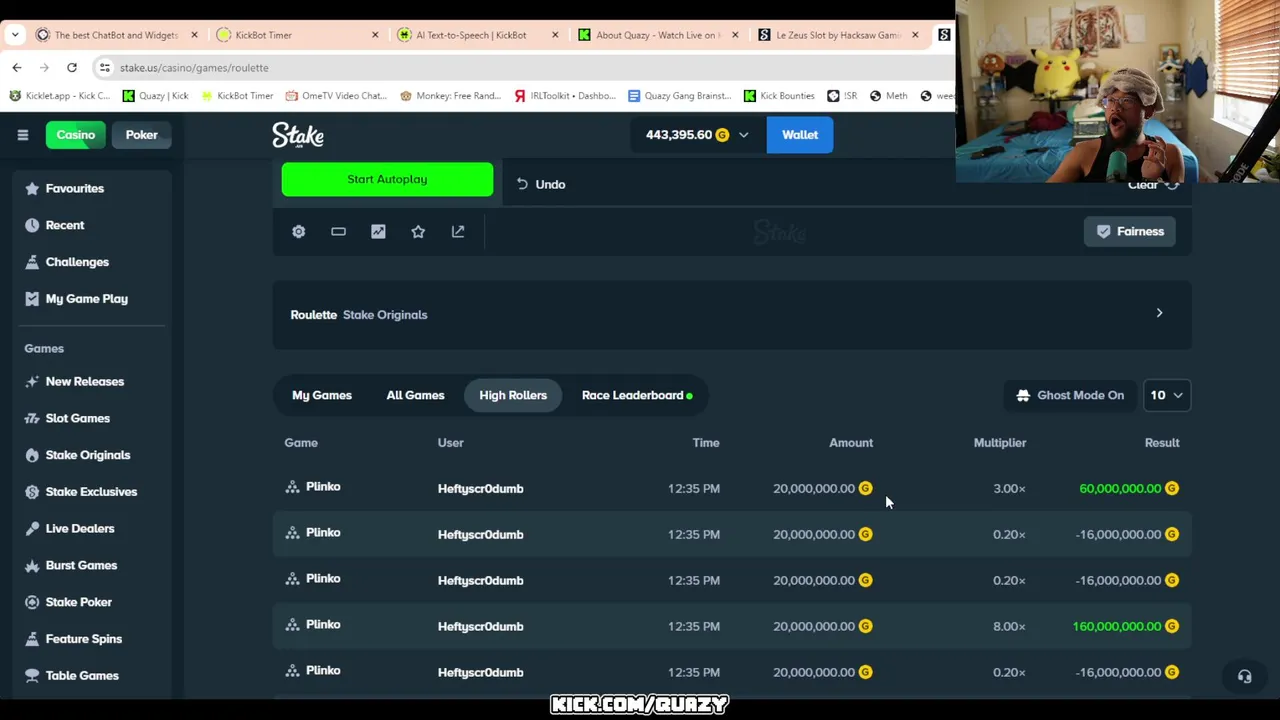Click the 160,000,000.00 result value
Image resolution: width=1280 pixels, height=720 pixels.
tap(1117, 627)
